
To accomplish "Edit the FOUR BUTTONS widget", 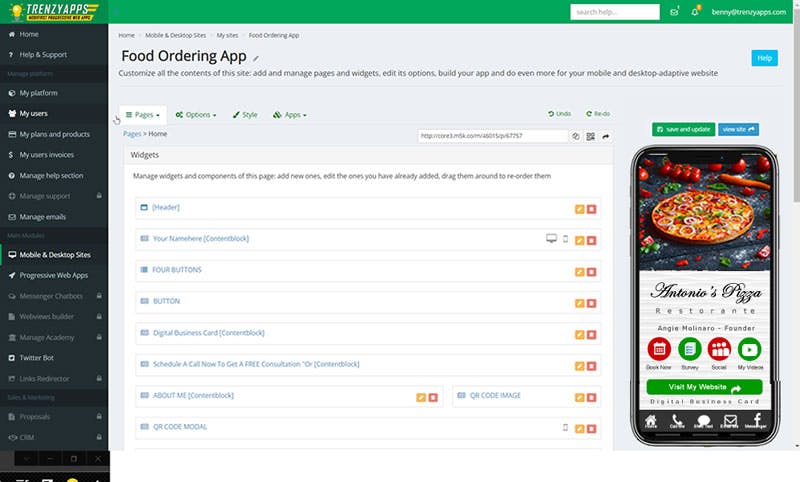I will click(x=580, y=271).
